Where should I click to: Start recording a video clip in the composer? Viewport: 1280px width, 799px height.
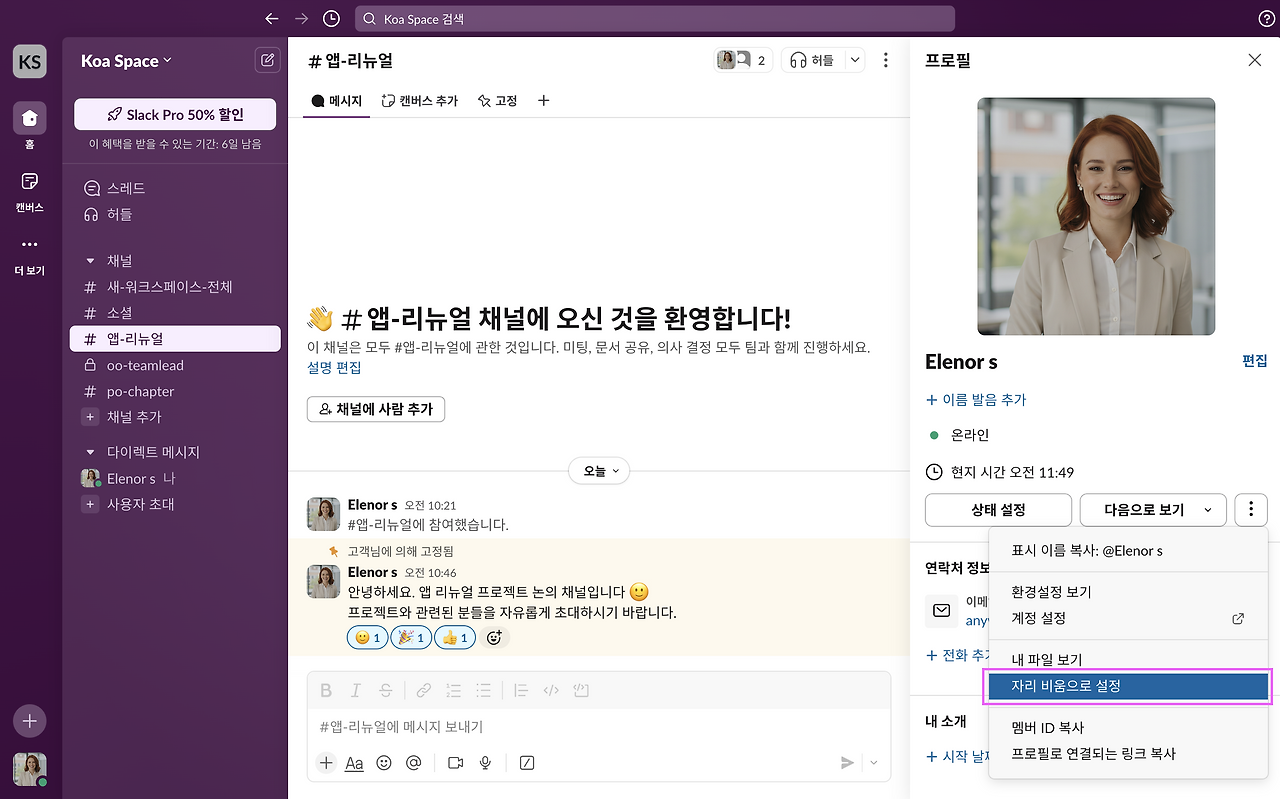click(455, 762)
